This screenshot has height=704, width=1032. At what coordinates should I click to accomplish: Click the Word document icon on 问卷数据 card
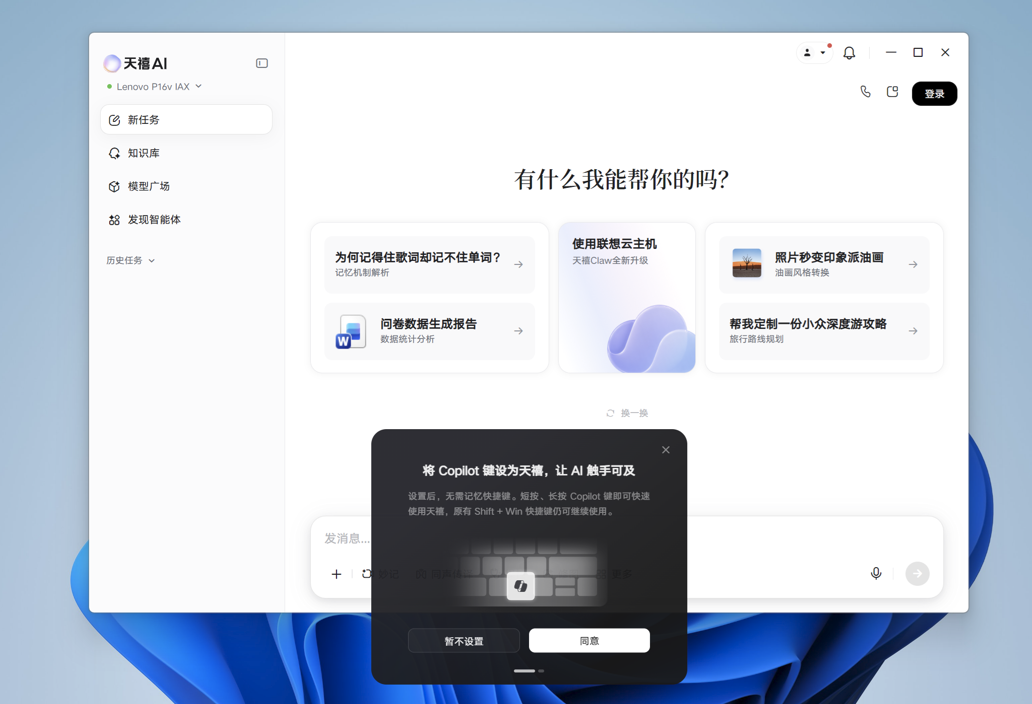[351, 331]
